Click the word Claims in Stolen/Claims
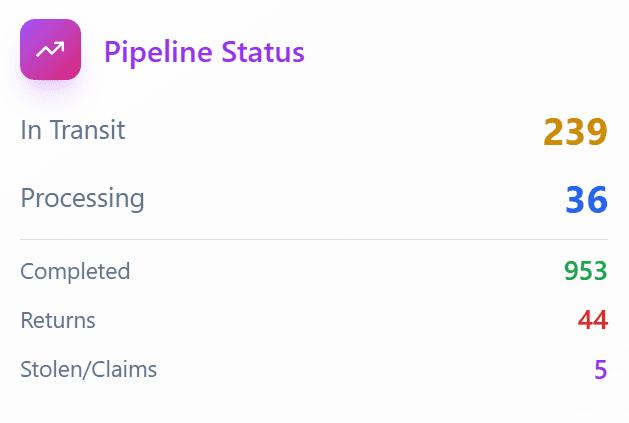 pyautogui.click(x=124, y=370)
